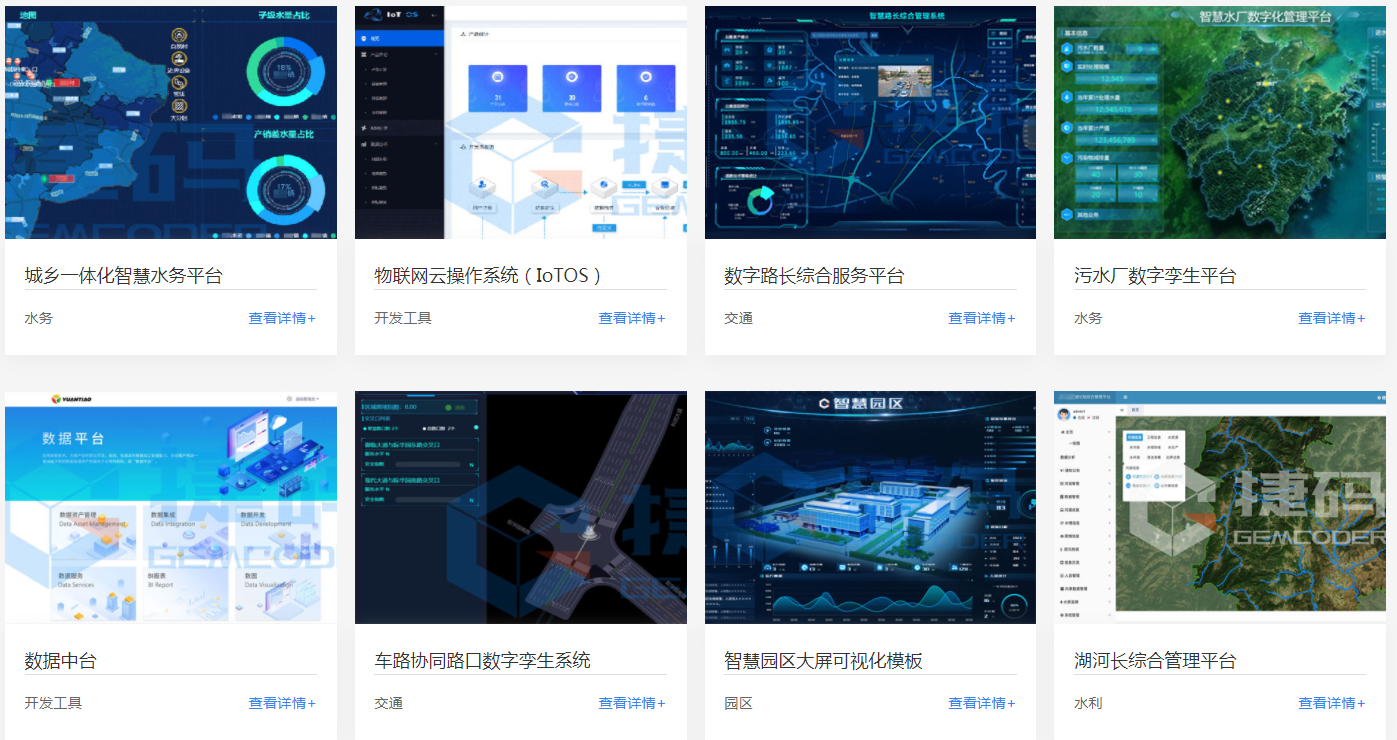Click the 数字路长综合服务平台 preview image
The width and height of the screenshot is (1397, 740).
(x=870, y=122)
